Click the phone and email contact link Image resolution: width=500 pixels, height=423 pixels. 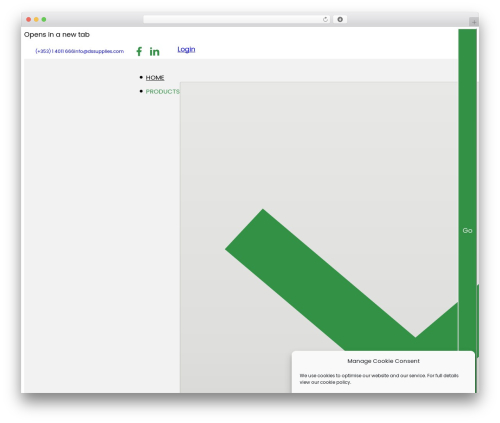[80, 51]
